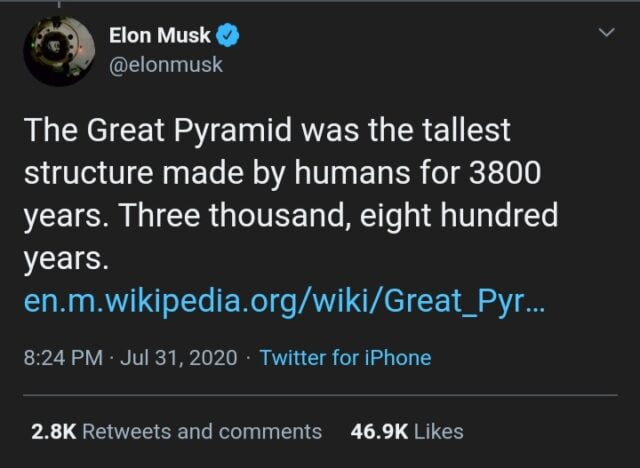Click the word "Retweets" in the stats row
The height and width of the screenshot is (468, 640).
click(x=118, y=431)
